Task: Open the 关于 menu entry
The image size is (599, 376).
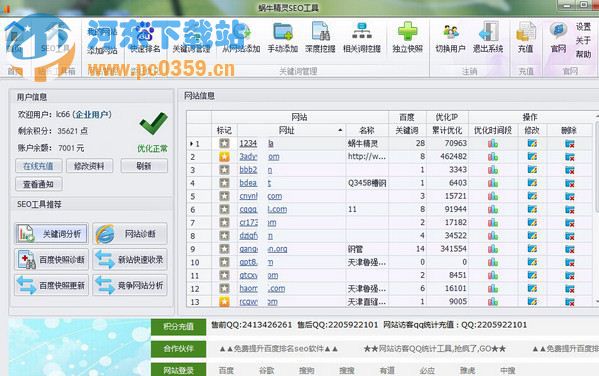Action: (583, 41)
